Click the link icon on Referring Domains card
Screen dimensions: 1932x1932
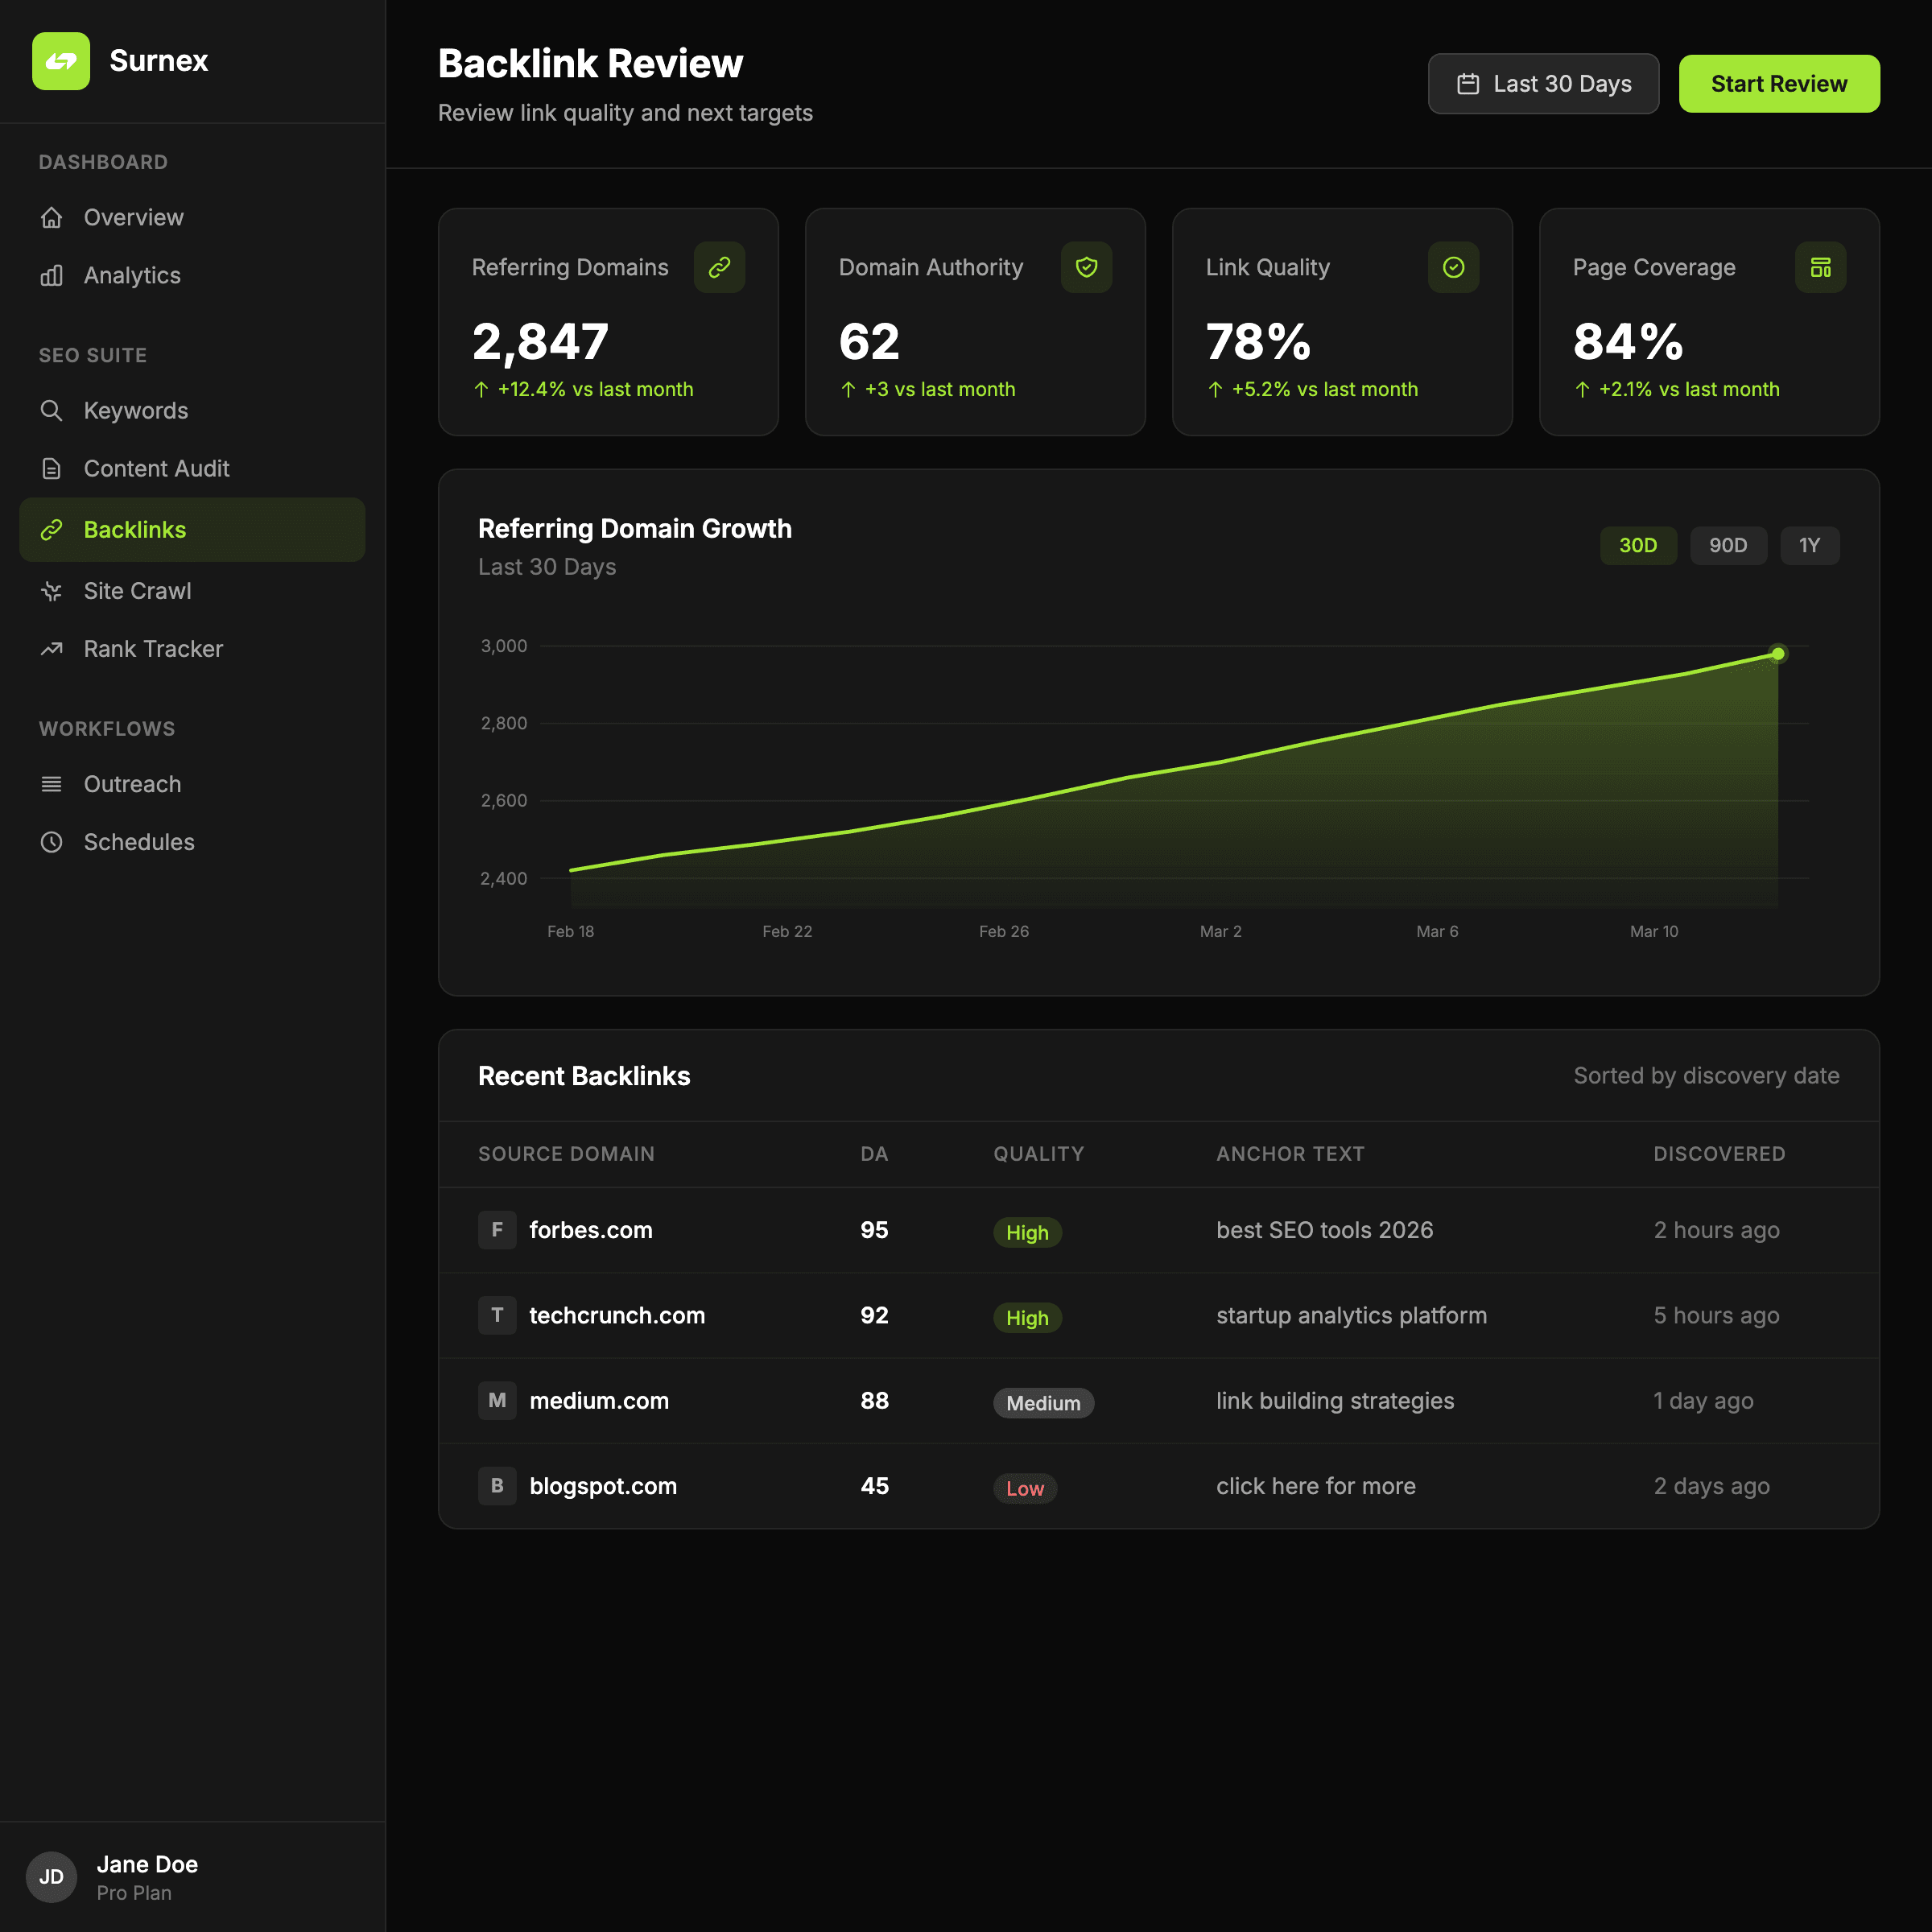(x=719, y=267)
